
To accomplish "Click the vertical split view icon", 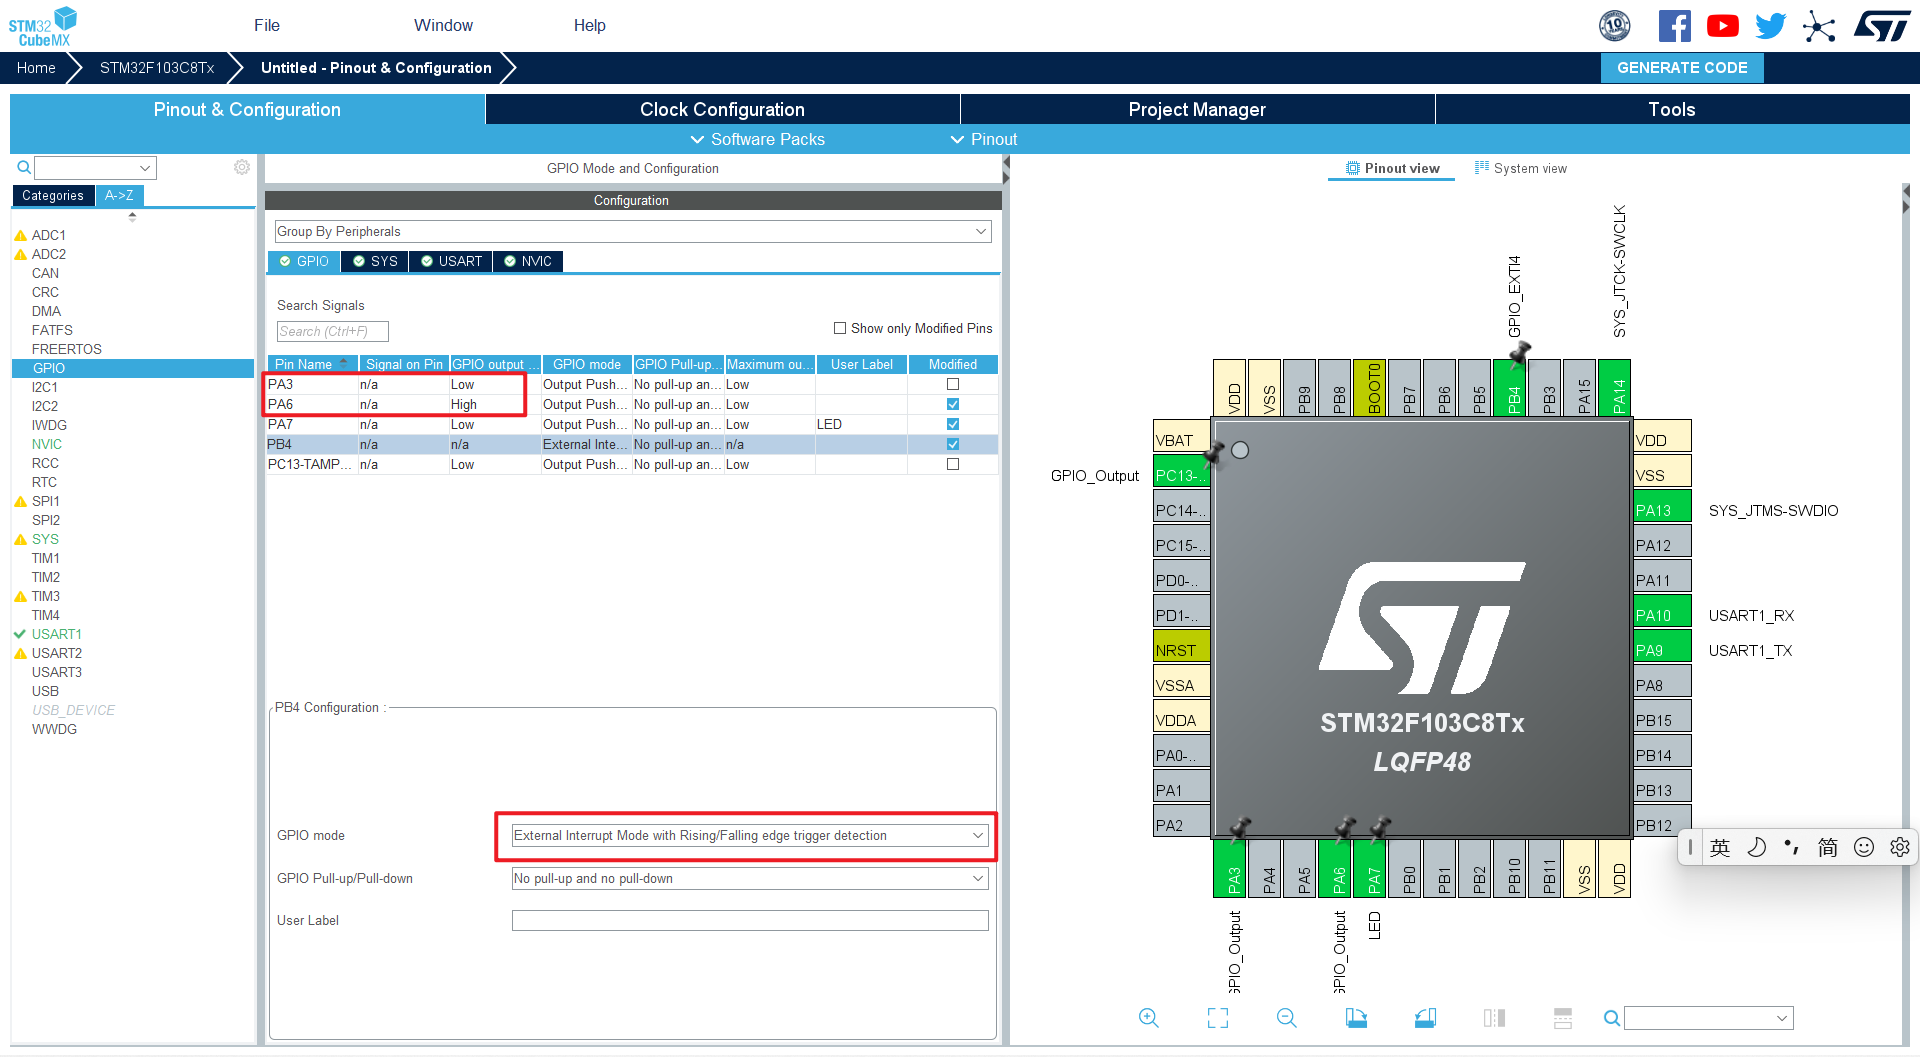I will (x=1563, y=1018).
